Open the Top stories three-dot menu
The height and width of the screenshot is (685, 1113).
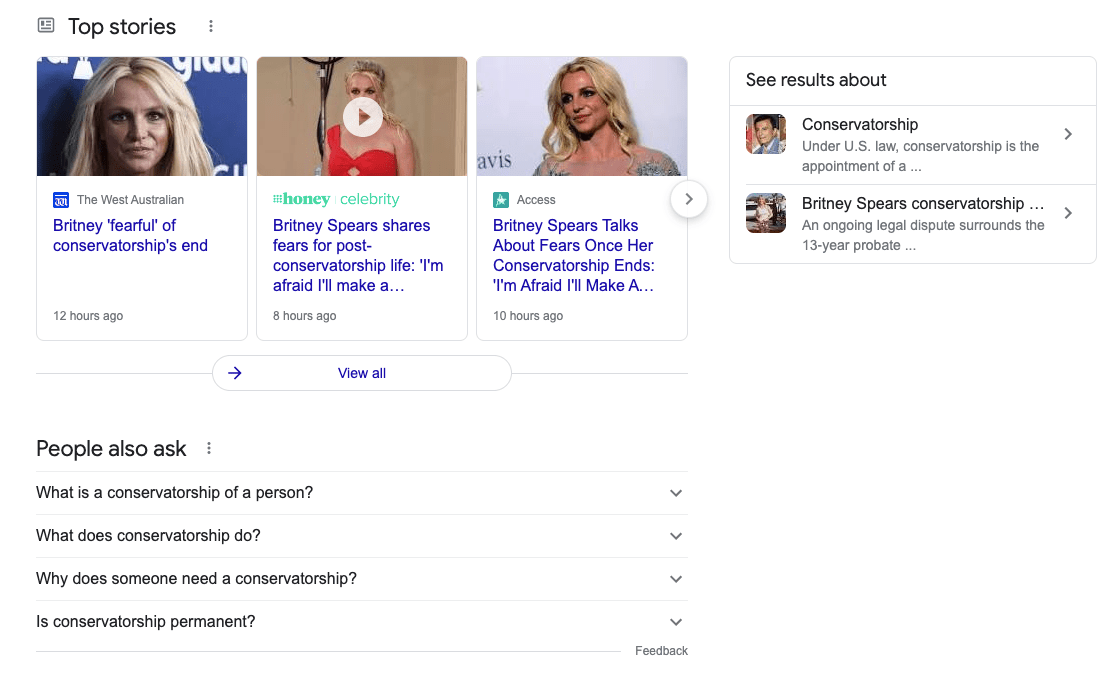pos(210,26)
